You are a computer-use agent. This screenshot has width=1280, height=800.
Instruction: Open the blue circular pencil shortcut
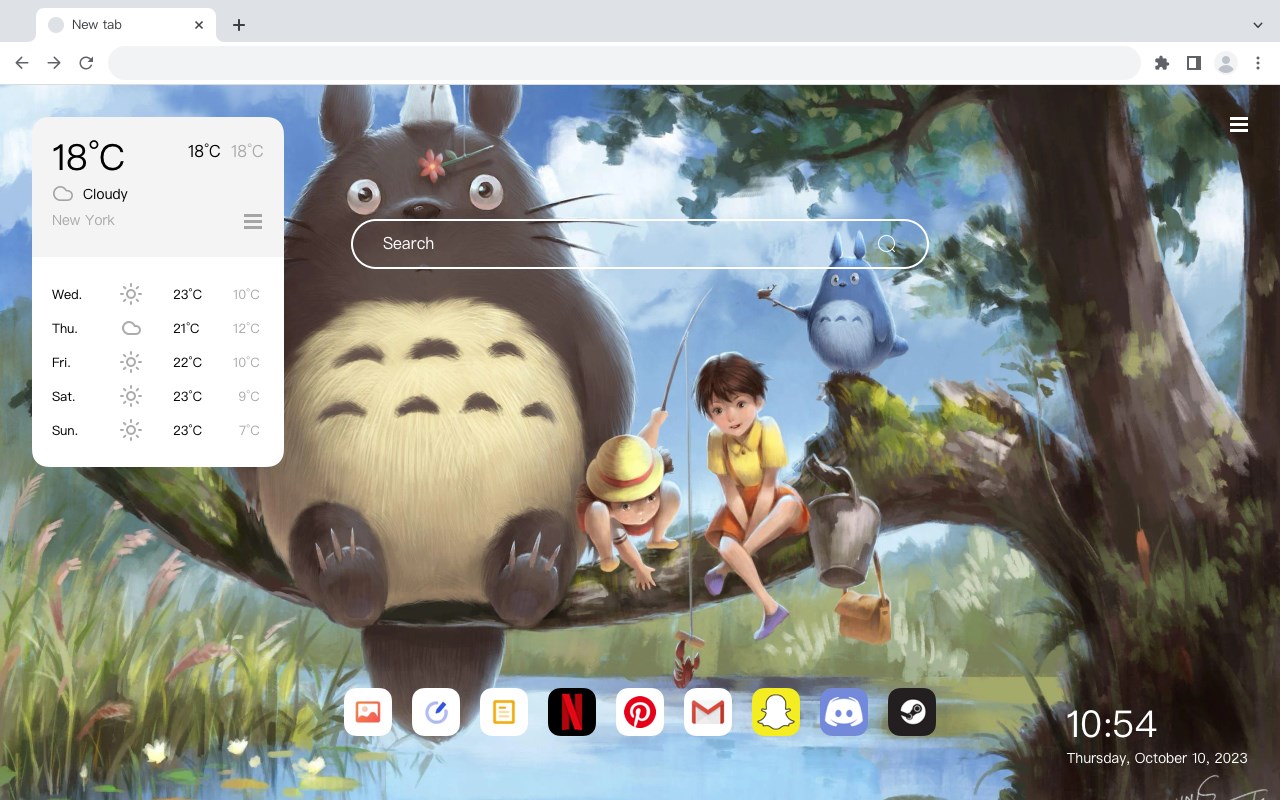436,712
